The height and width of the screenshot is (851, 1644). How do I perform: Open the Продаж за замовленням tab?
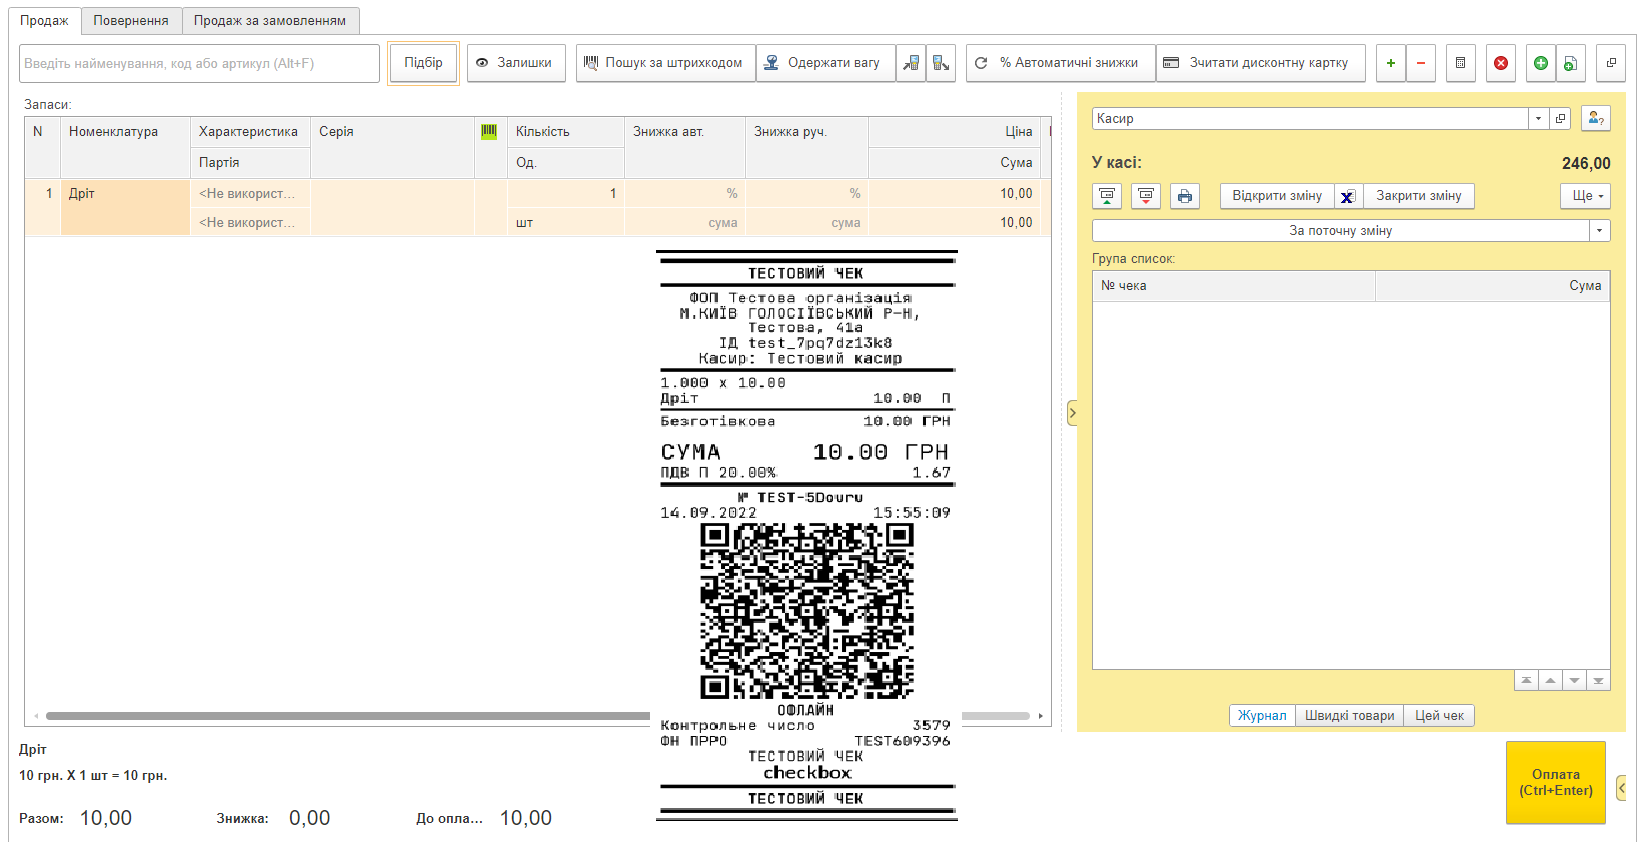point(270,20)
